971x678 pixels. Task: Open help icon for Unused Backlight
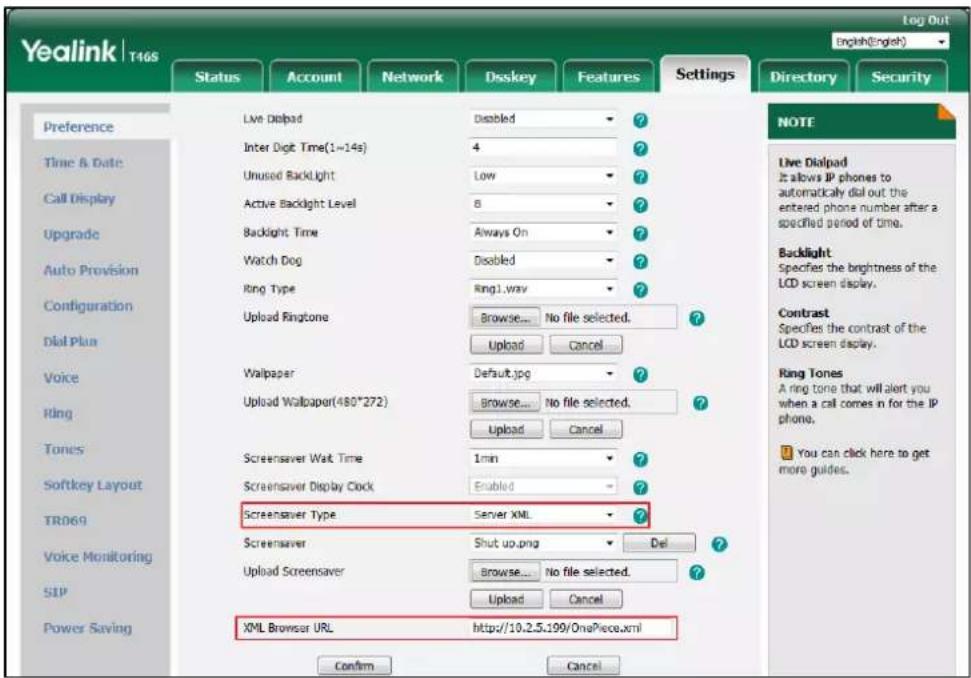click(x=640, y=177)
